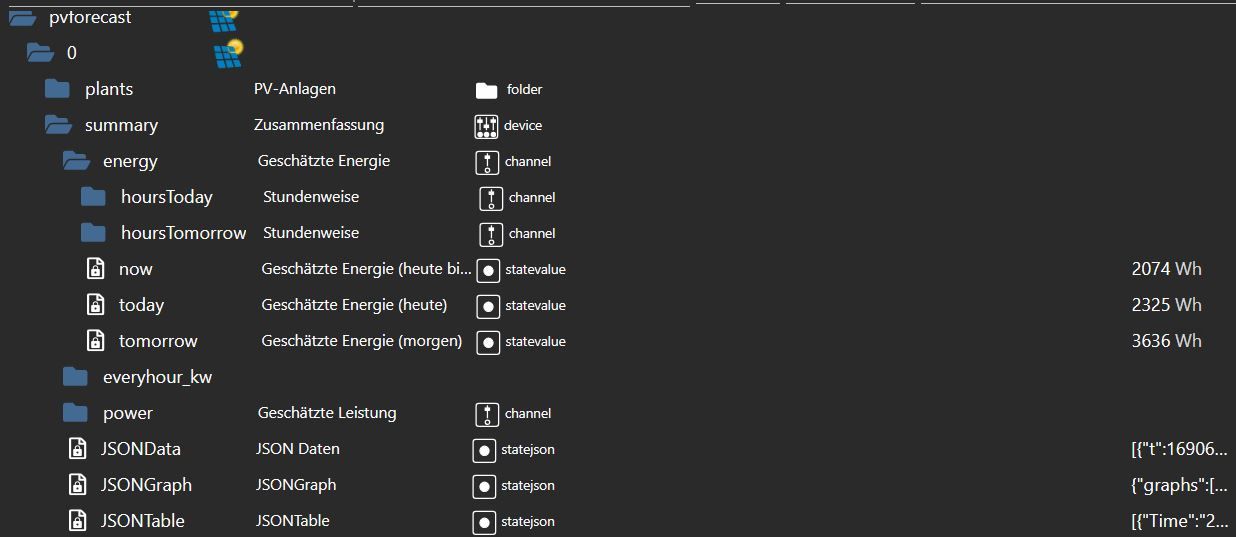
Task: Expand the hoursToday folder
Action: coord(94,197)
